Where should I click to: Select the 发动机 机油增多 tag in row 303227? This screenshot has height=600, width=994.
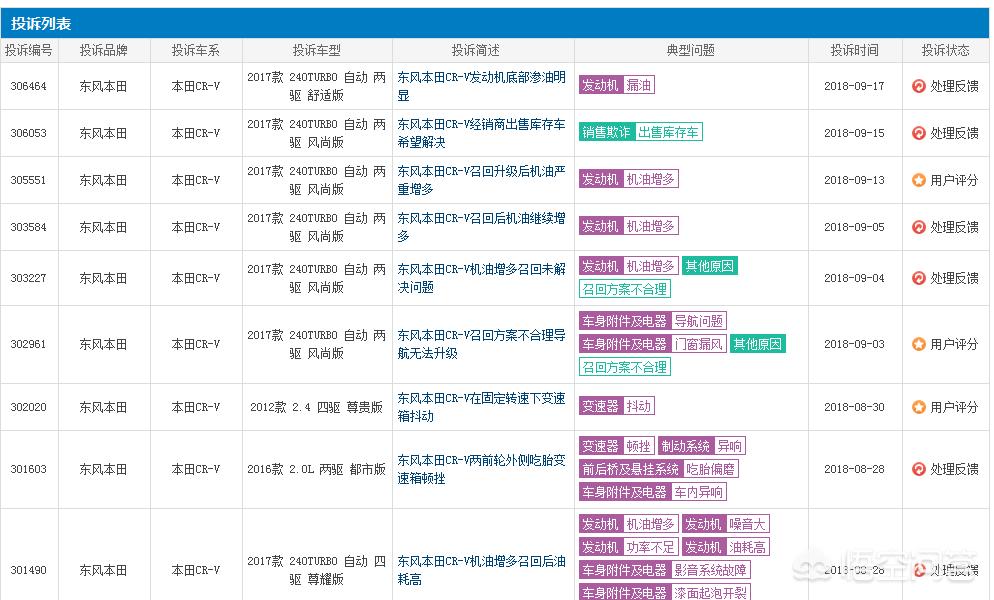tap(629, 266)
